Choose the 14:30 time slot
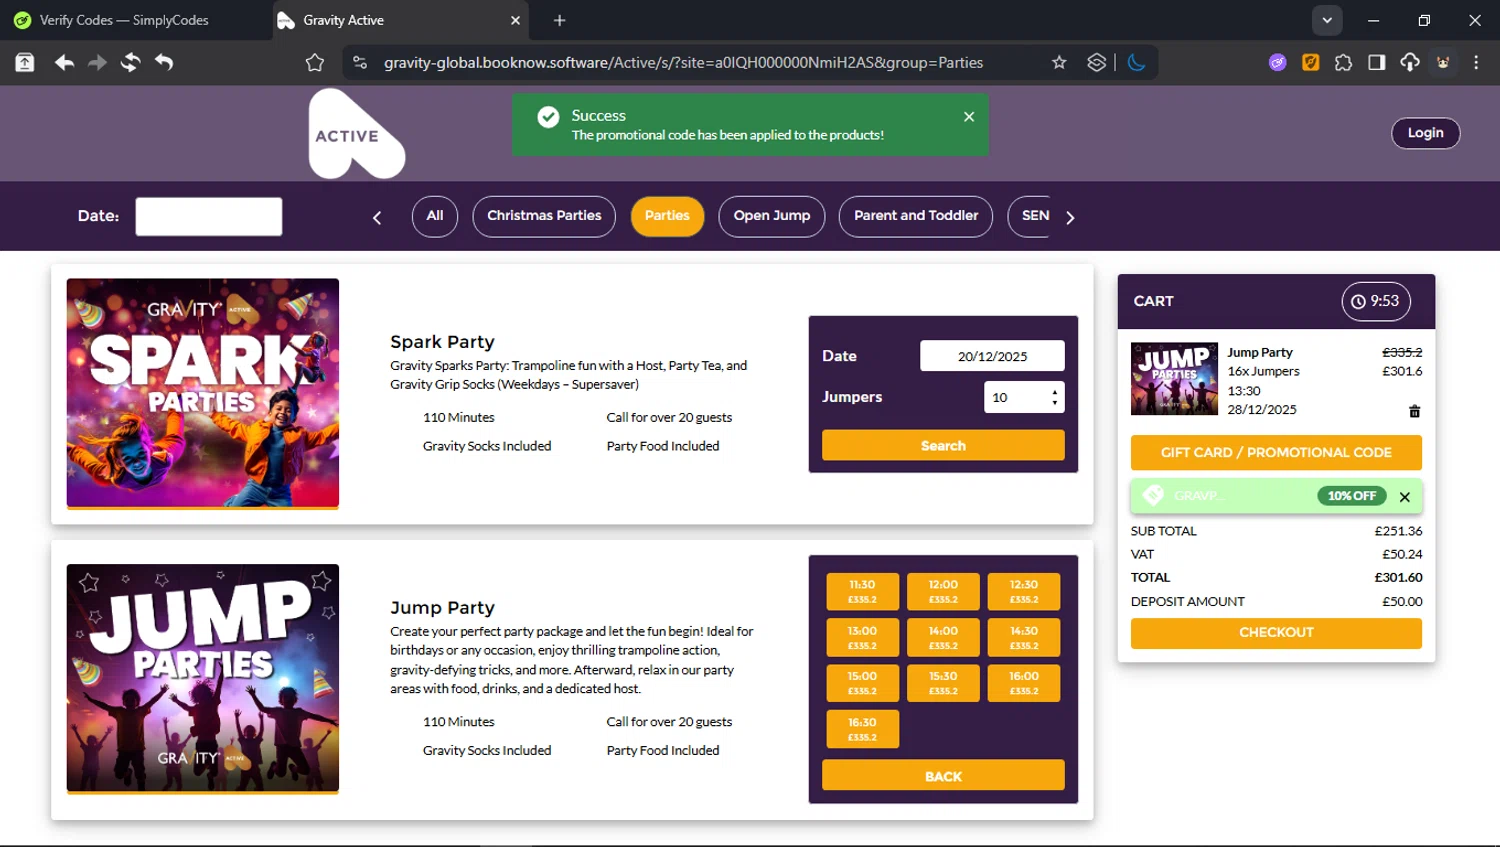Screen dimensions: 1500x847 coord(1024,638)
